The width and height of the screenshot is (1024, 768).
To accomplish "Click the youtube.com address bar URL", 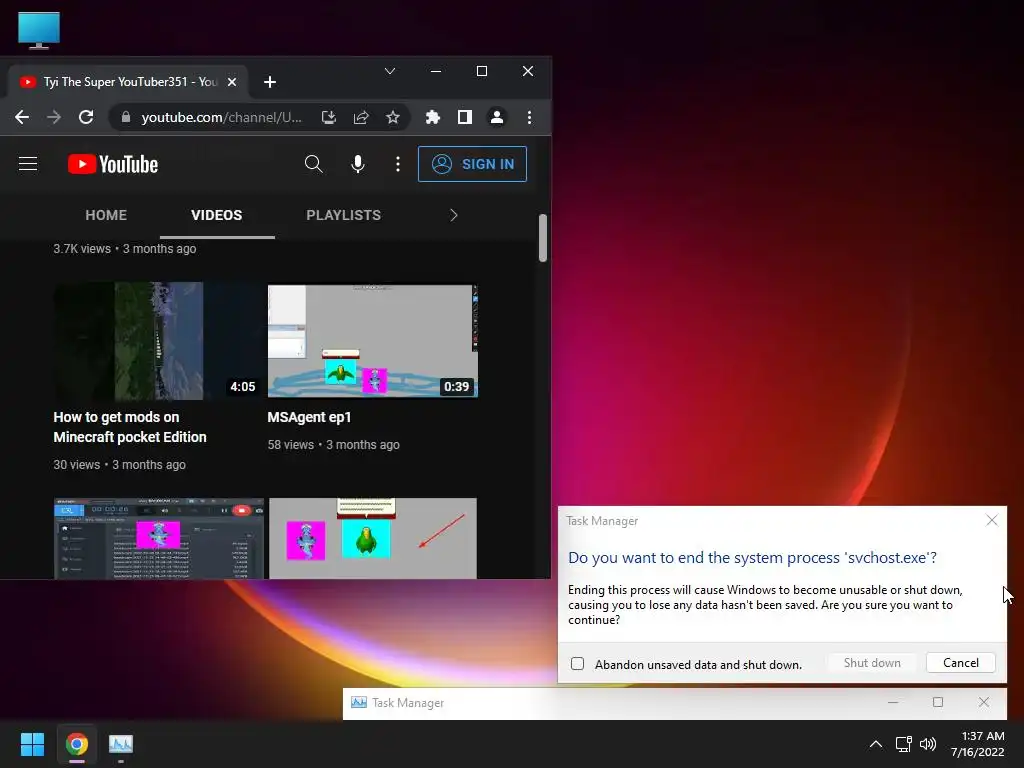I will tap(221, 117).
